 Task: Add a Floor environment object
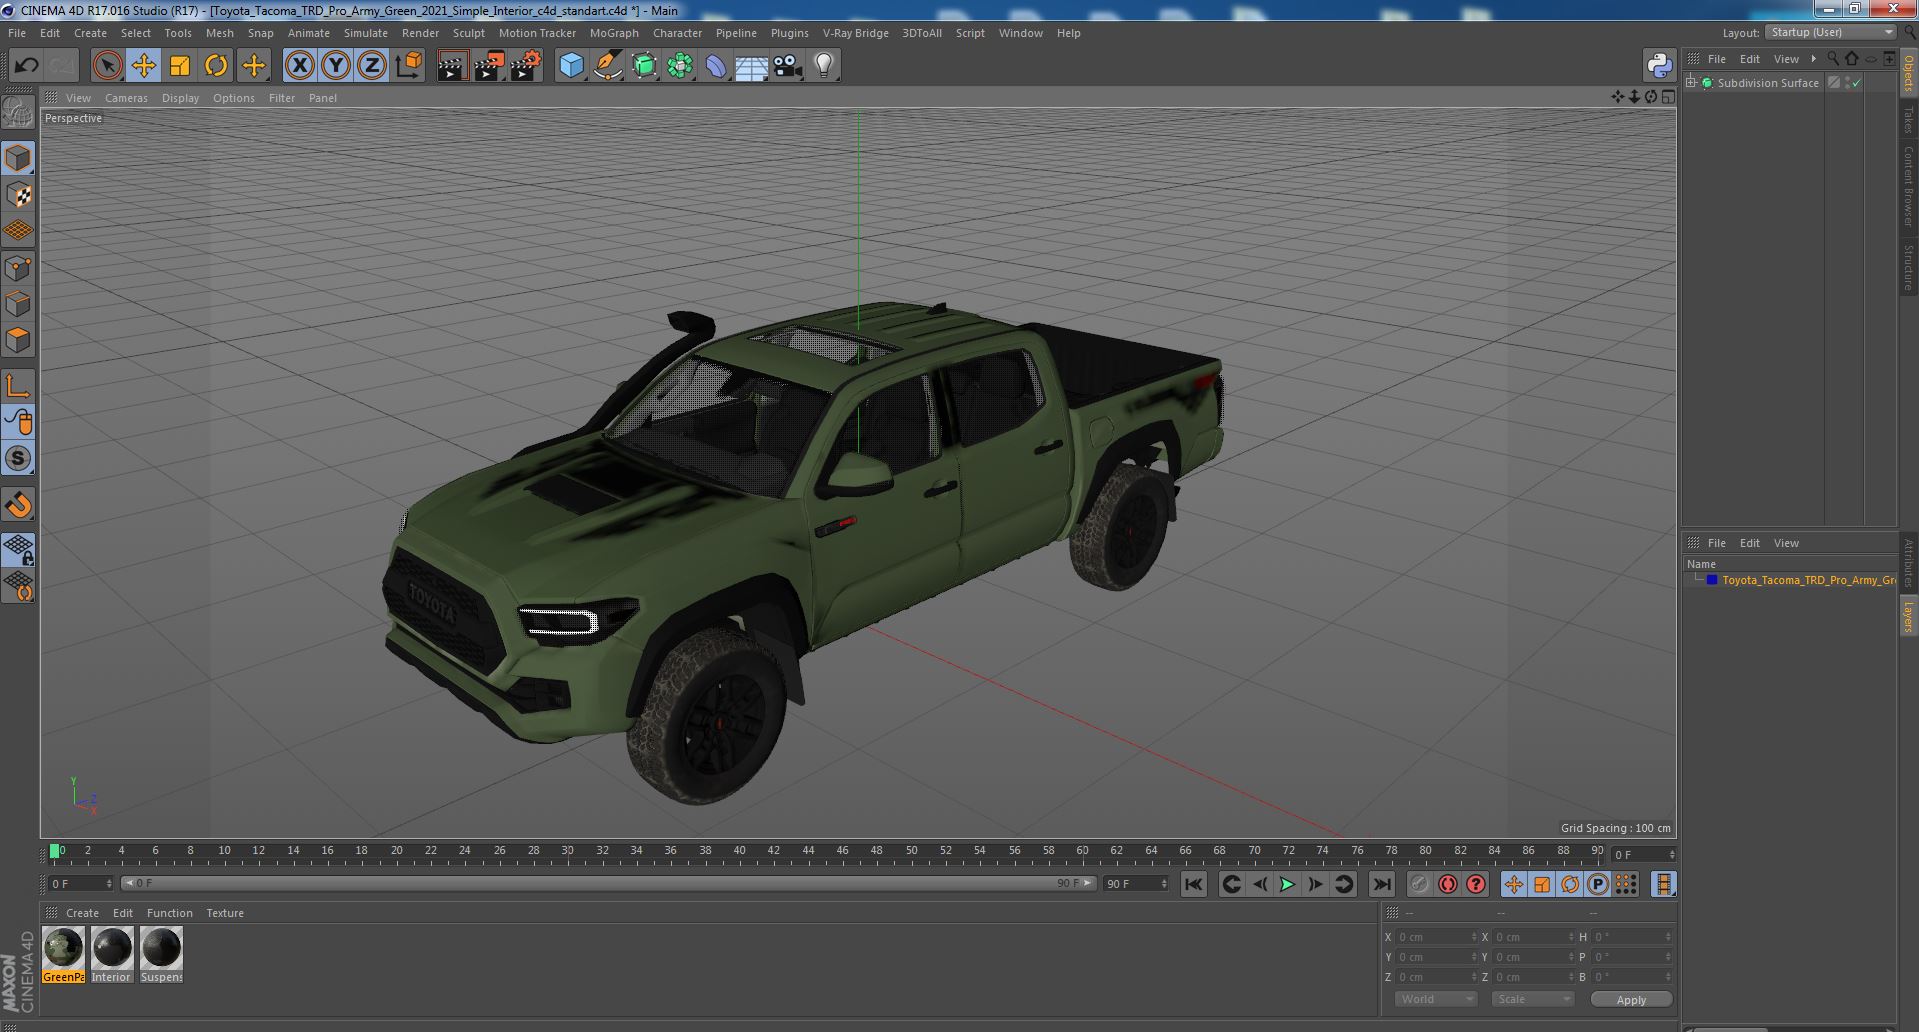751,66
